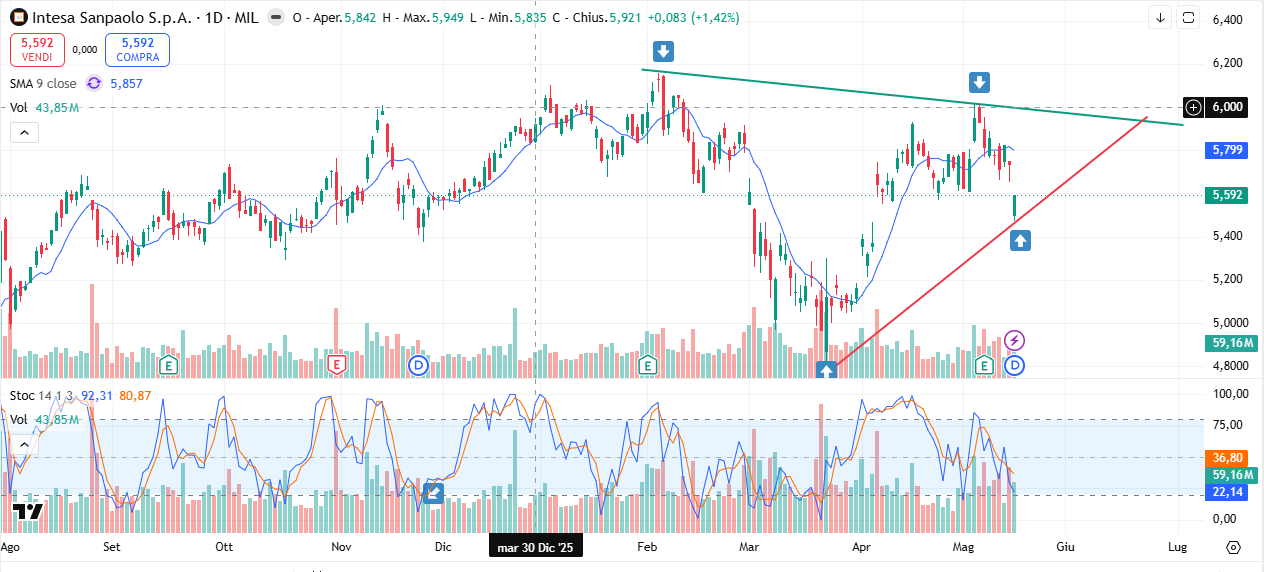Open time axis settings gear icon
This screenshot has height=572, width=1264.
(x=1233, y=548)
